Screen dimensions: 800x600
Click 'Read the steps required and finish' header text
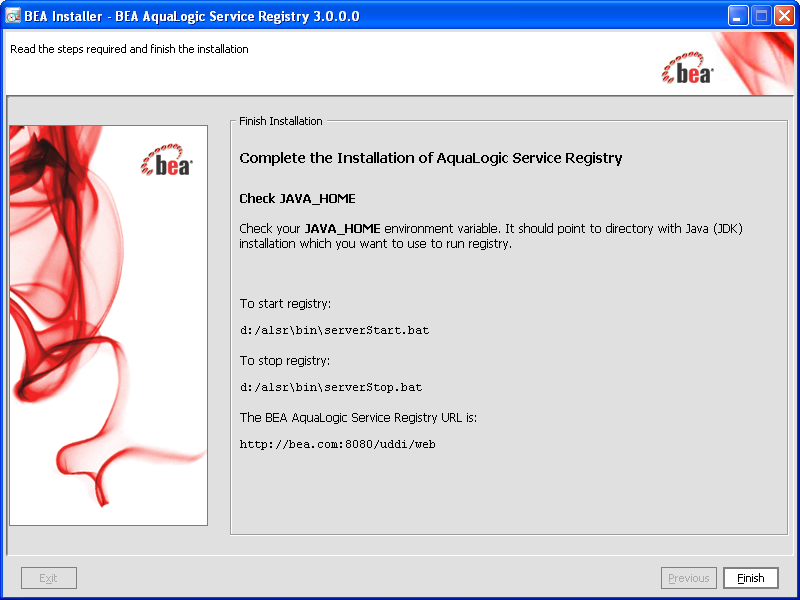129,49
